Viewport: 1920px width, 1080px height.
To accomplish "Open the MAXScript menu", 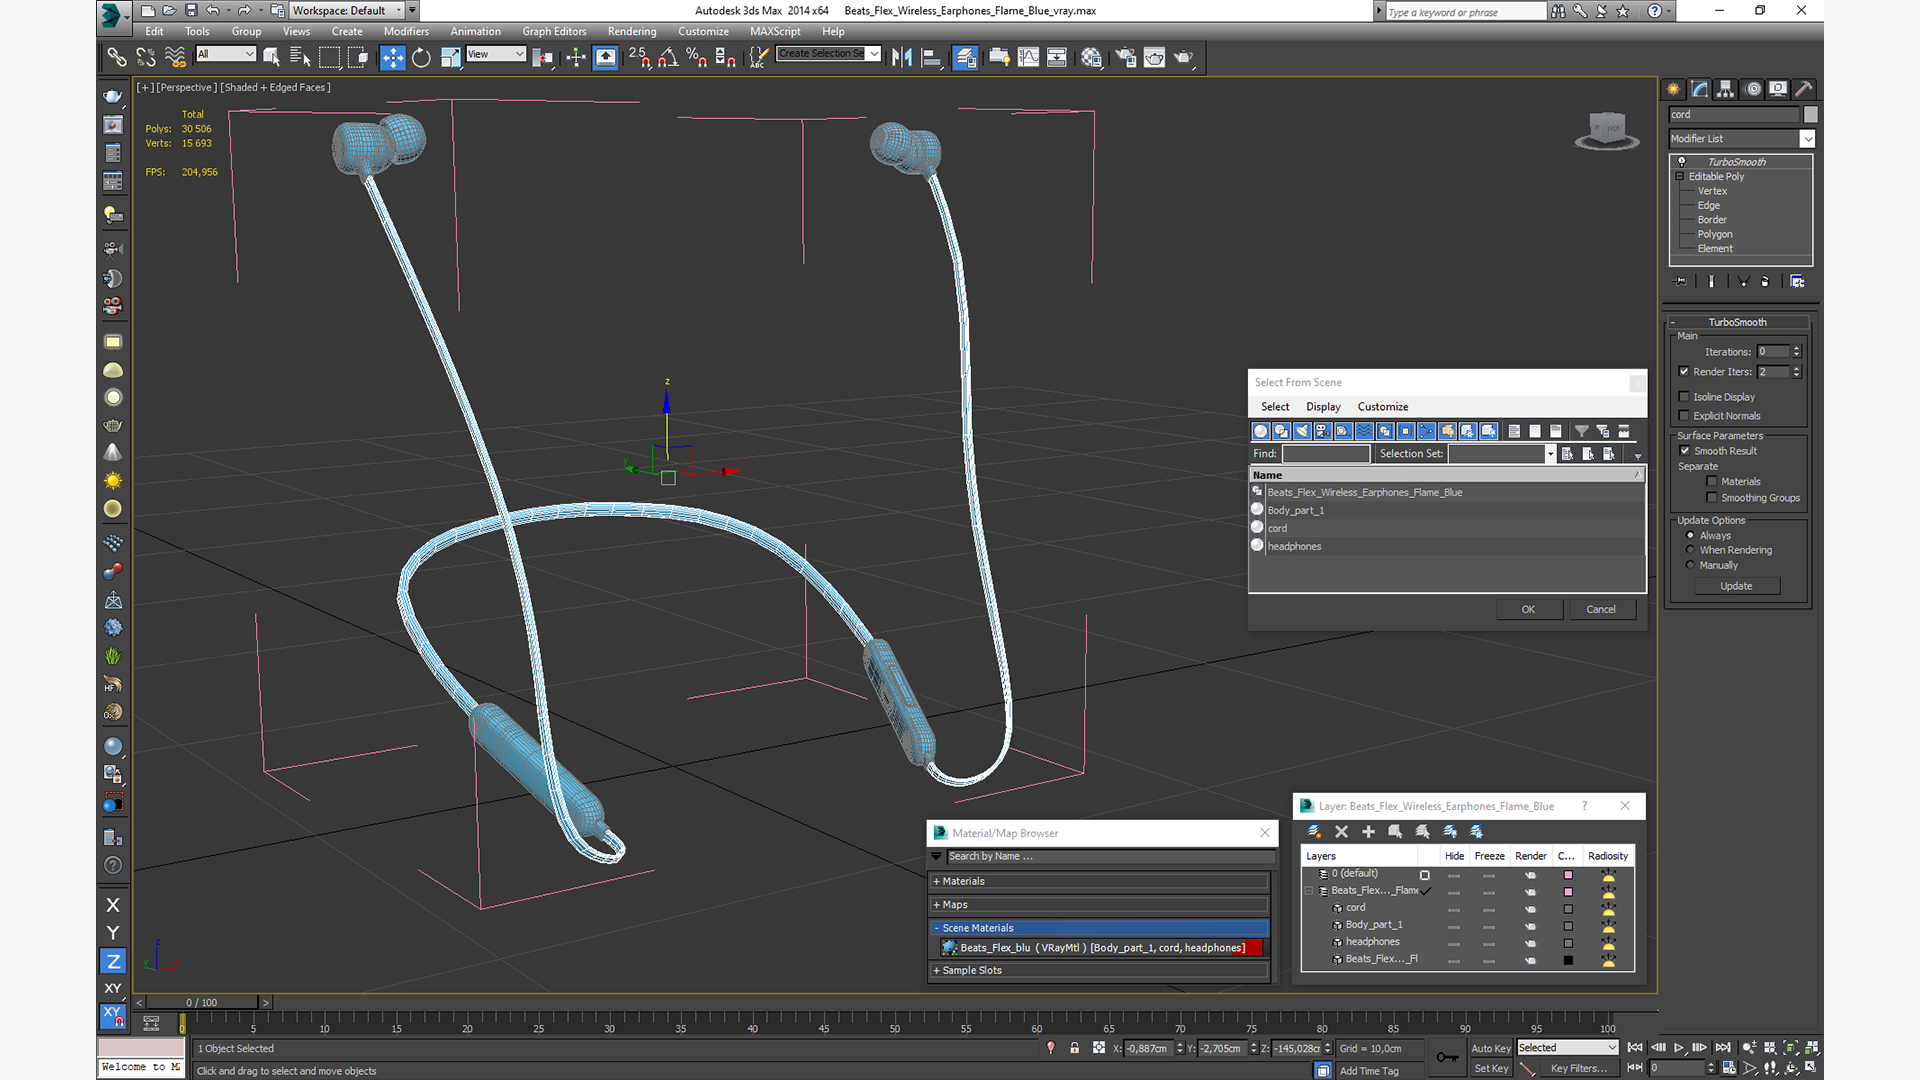I will [x=775, y=32].
